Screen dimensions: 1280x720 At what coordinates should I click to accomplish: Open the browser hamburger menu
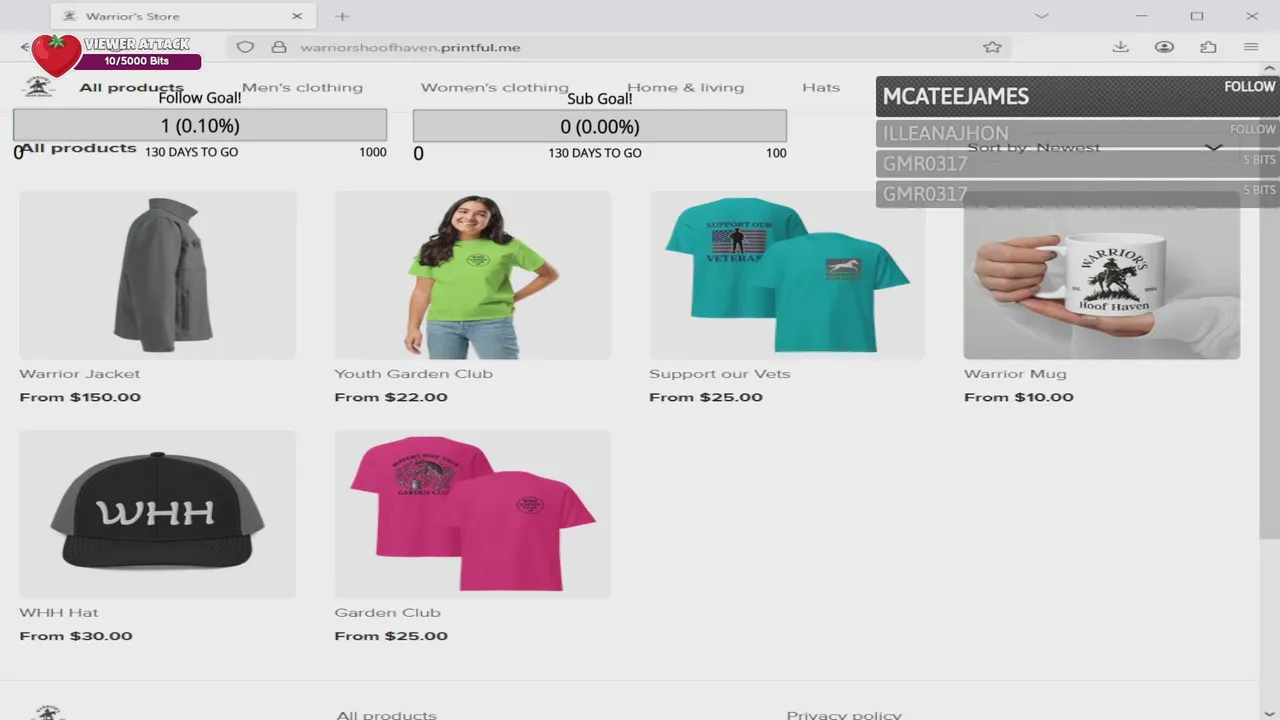(1251, 47)
